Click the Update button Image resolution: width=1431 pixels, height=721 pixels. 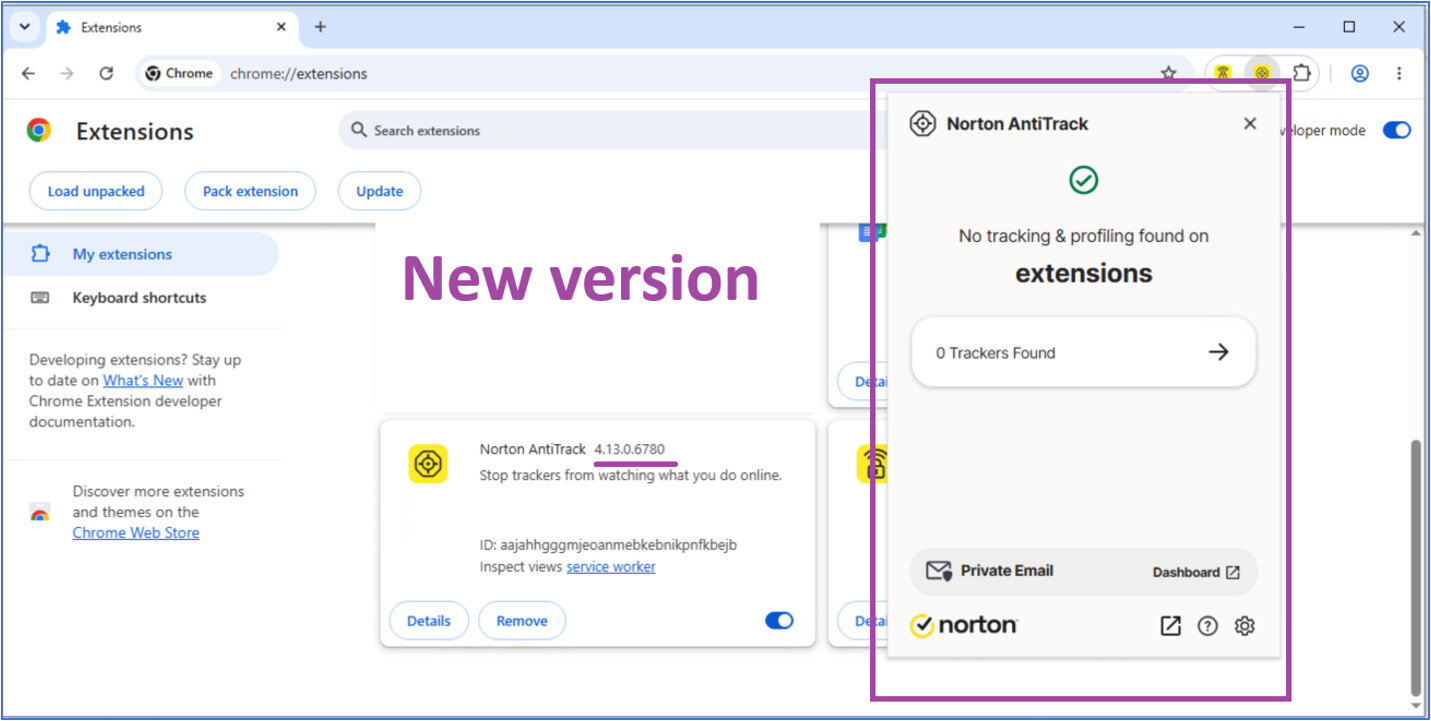(x=379, y=191)
